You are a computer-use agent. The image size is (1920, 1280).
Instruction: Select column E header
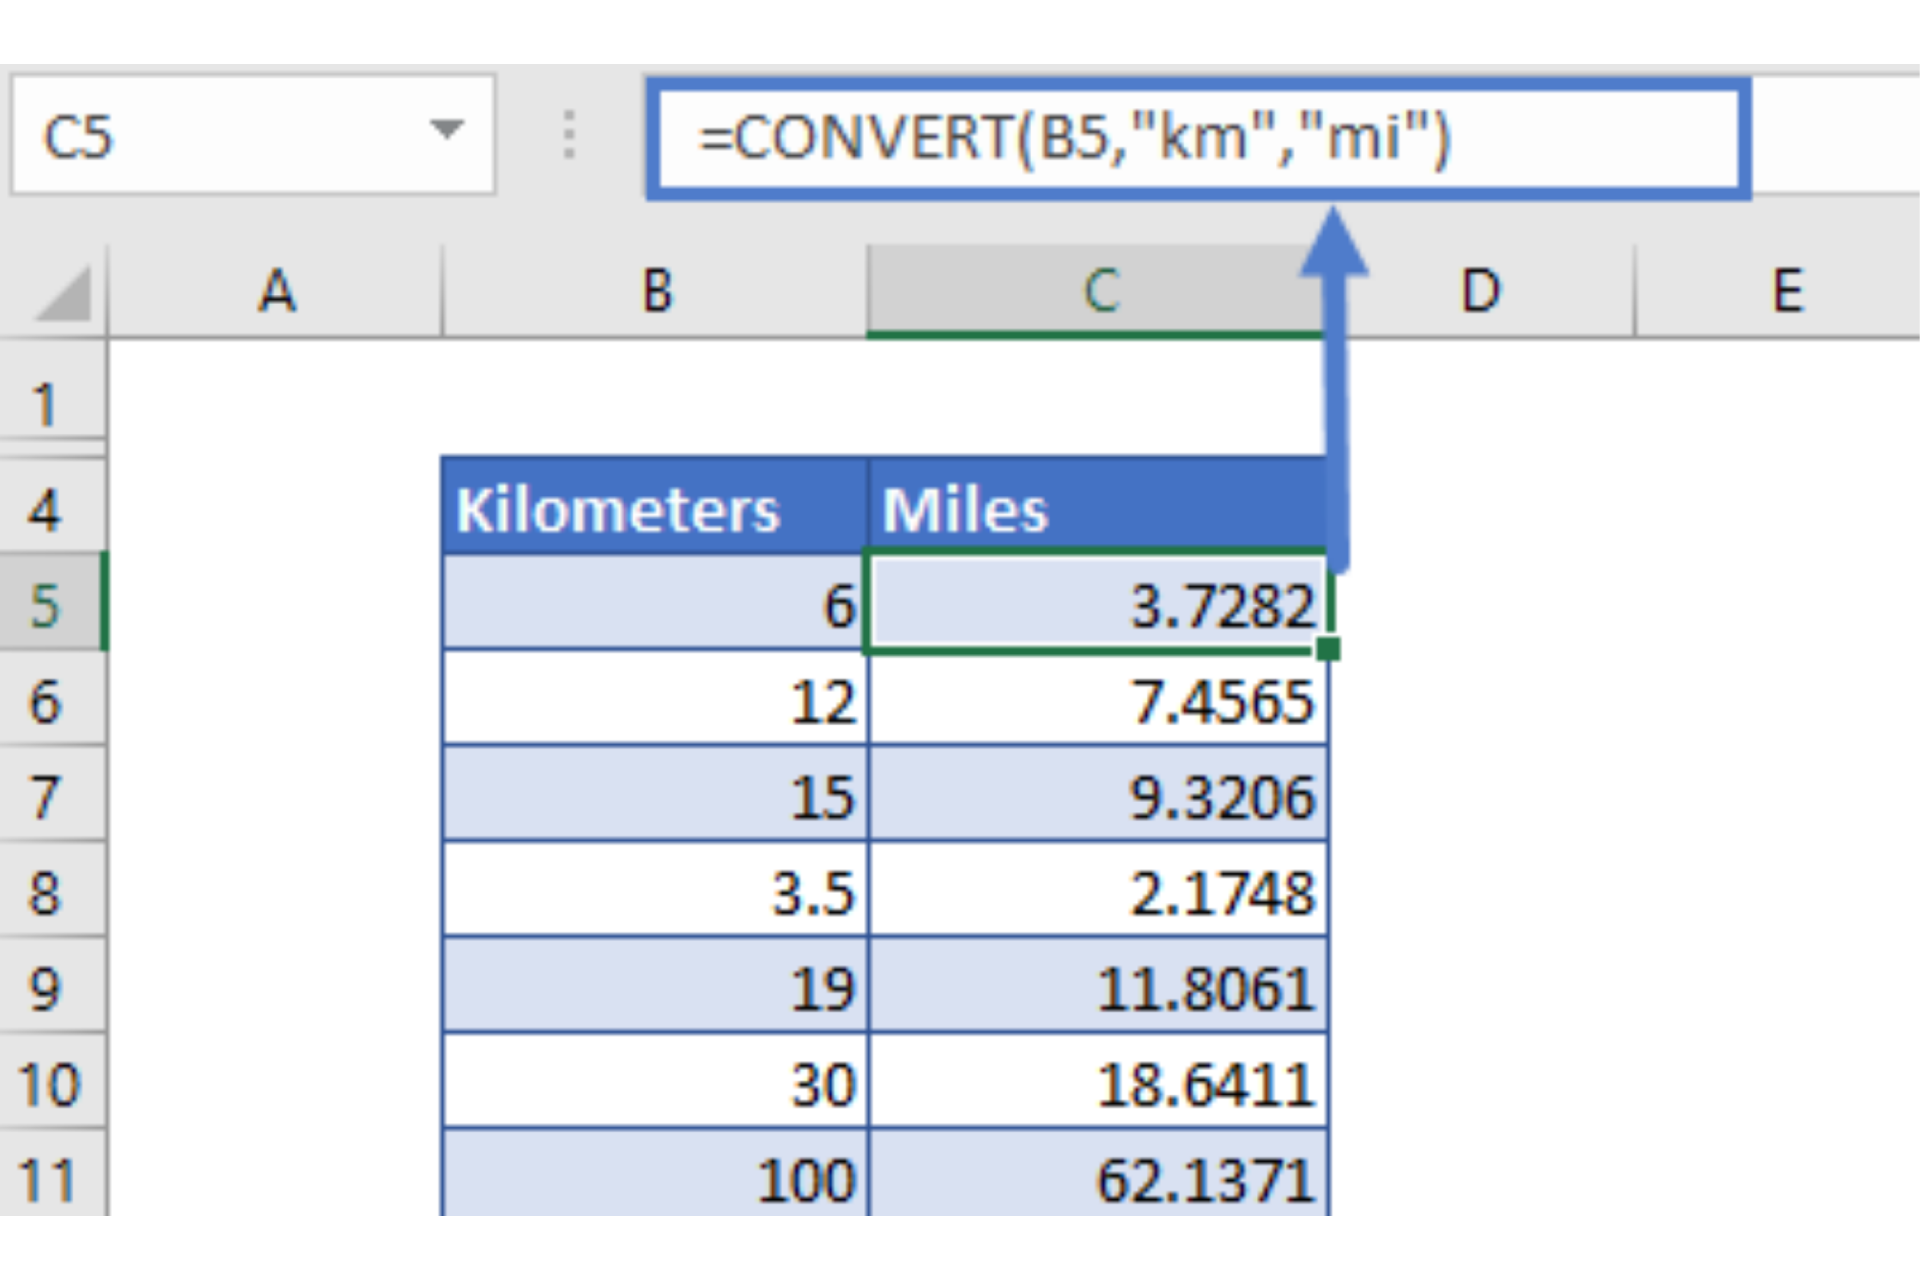pos(1787,292)
